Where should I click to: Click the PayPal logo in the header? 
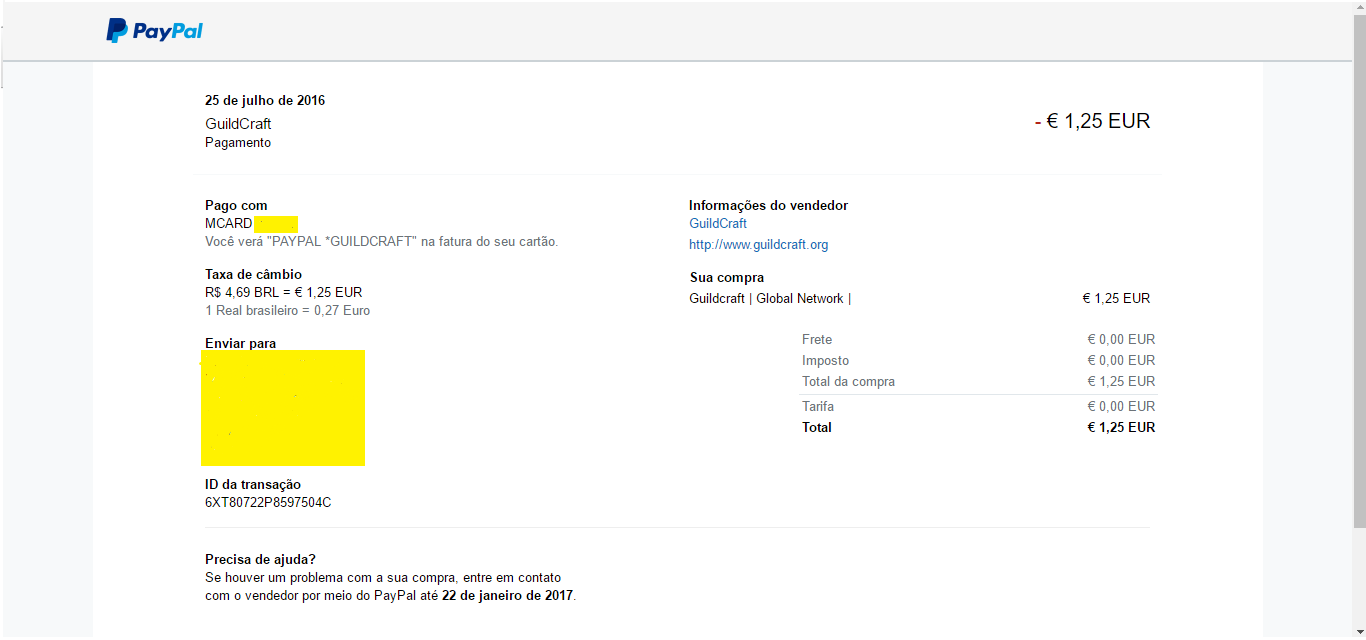[x=154, y=31]
